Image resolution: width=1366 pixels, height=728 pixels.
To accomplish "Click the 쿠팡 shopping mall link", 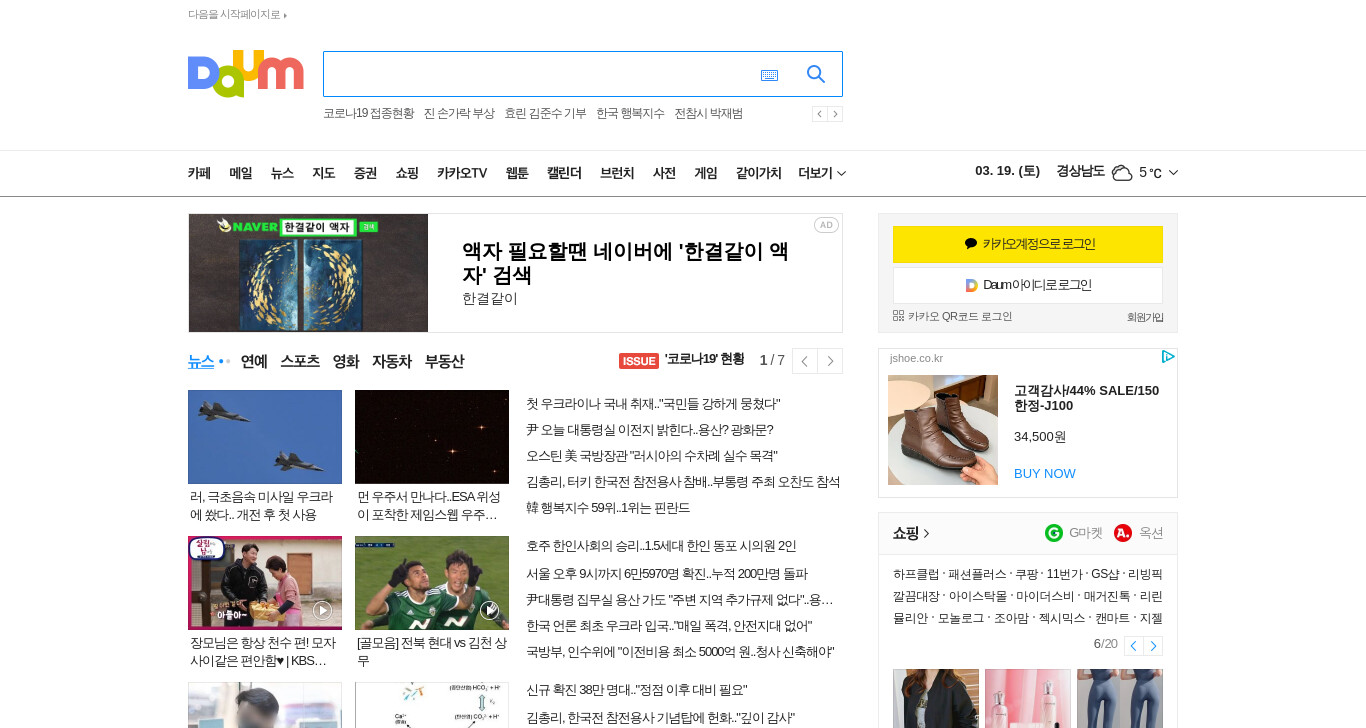I will coord(1026,574).
